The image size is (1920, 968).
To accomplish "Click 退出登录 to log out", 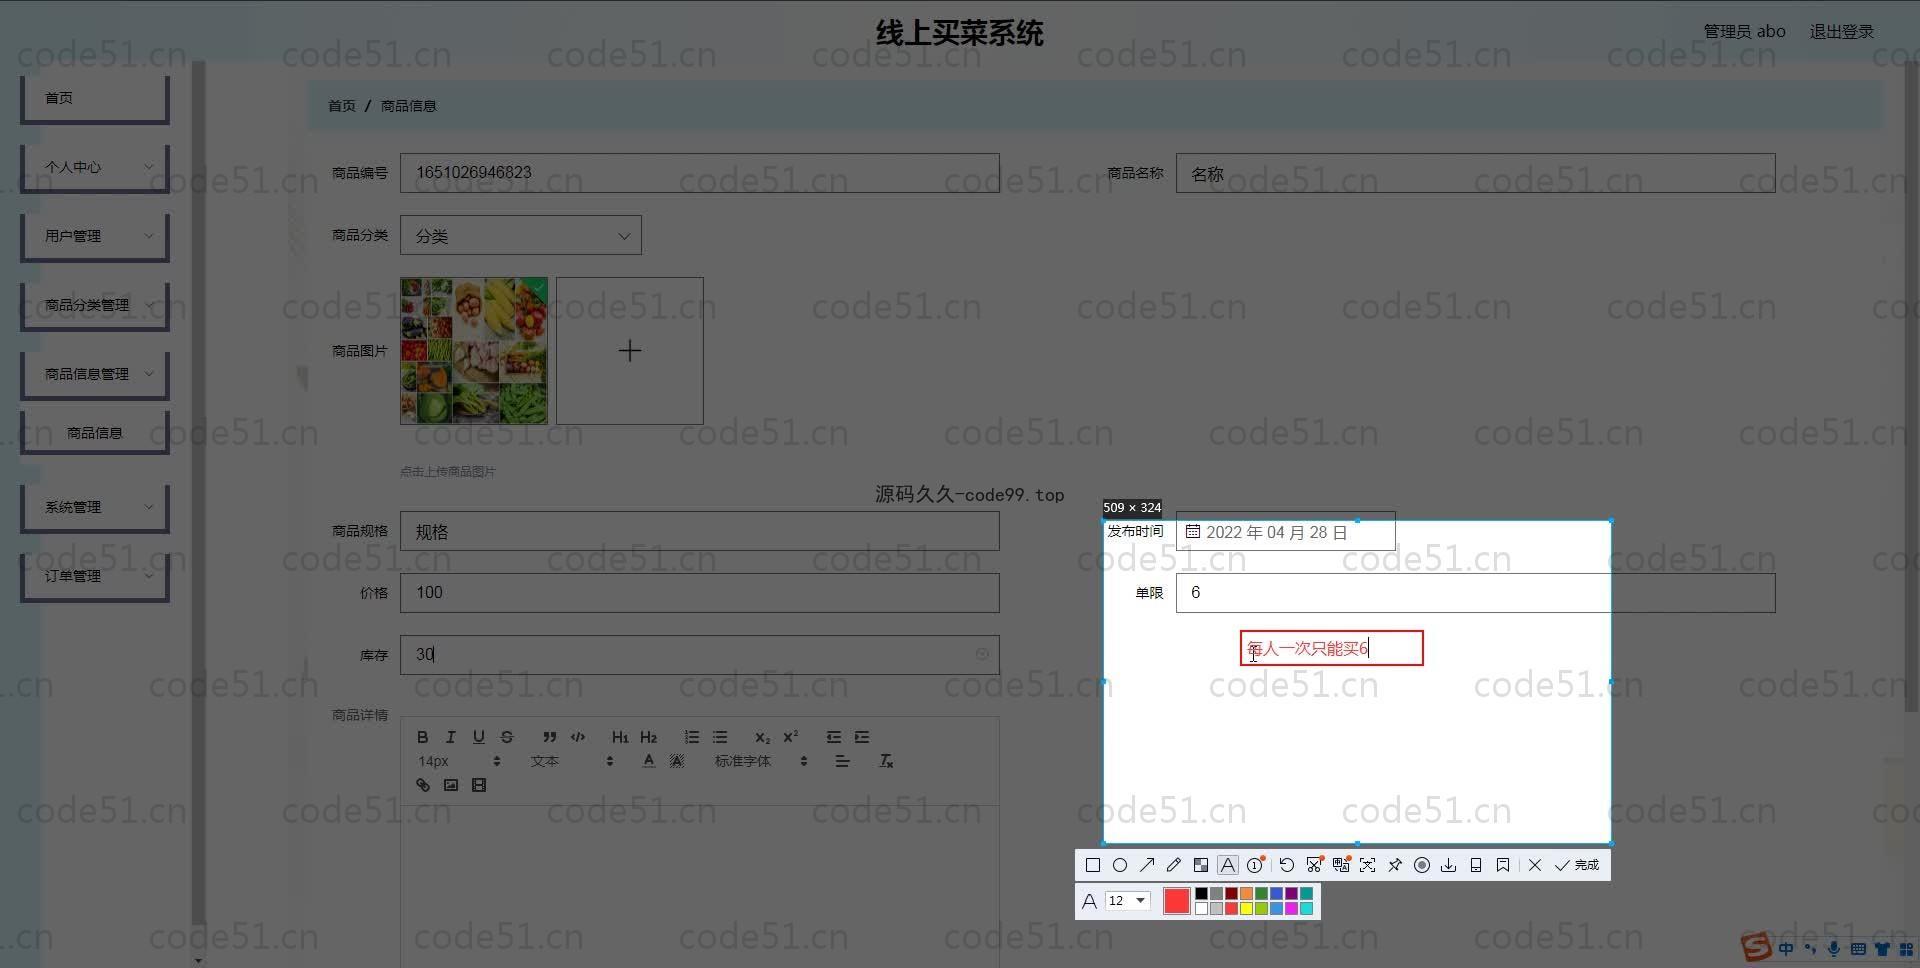I will 1841,32.
